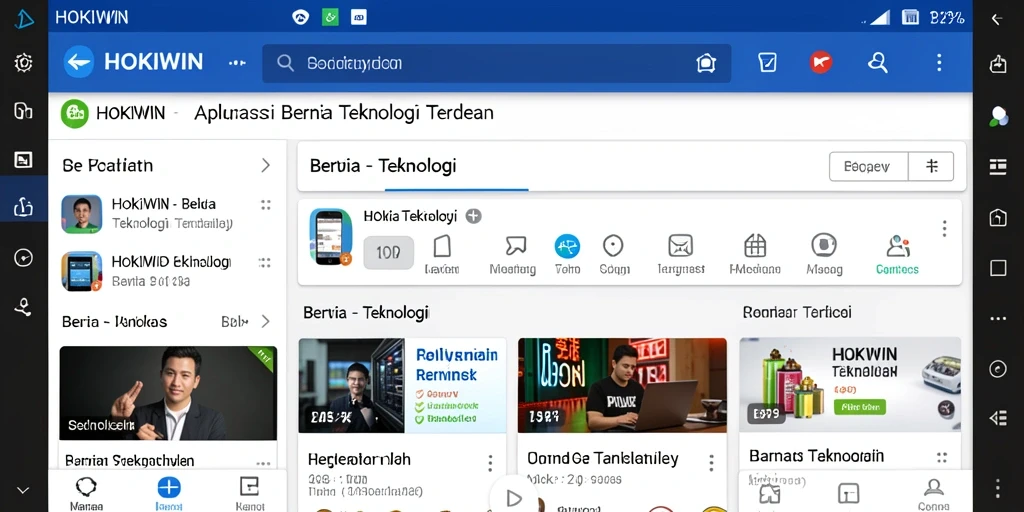Open vertical dots menu on Hokia Teknologi card
1024x512 pixels.
944,229
